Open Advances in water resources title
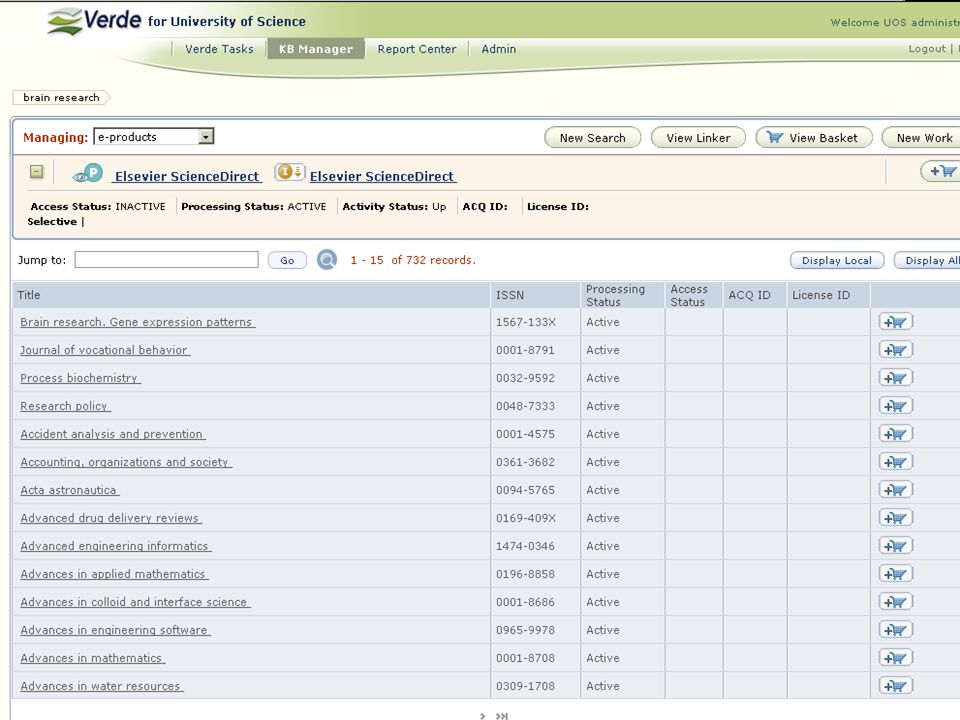The height and width of the screenshot is (720, 960). 102,686
